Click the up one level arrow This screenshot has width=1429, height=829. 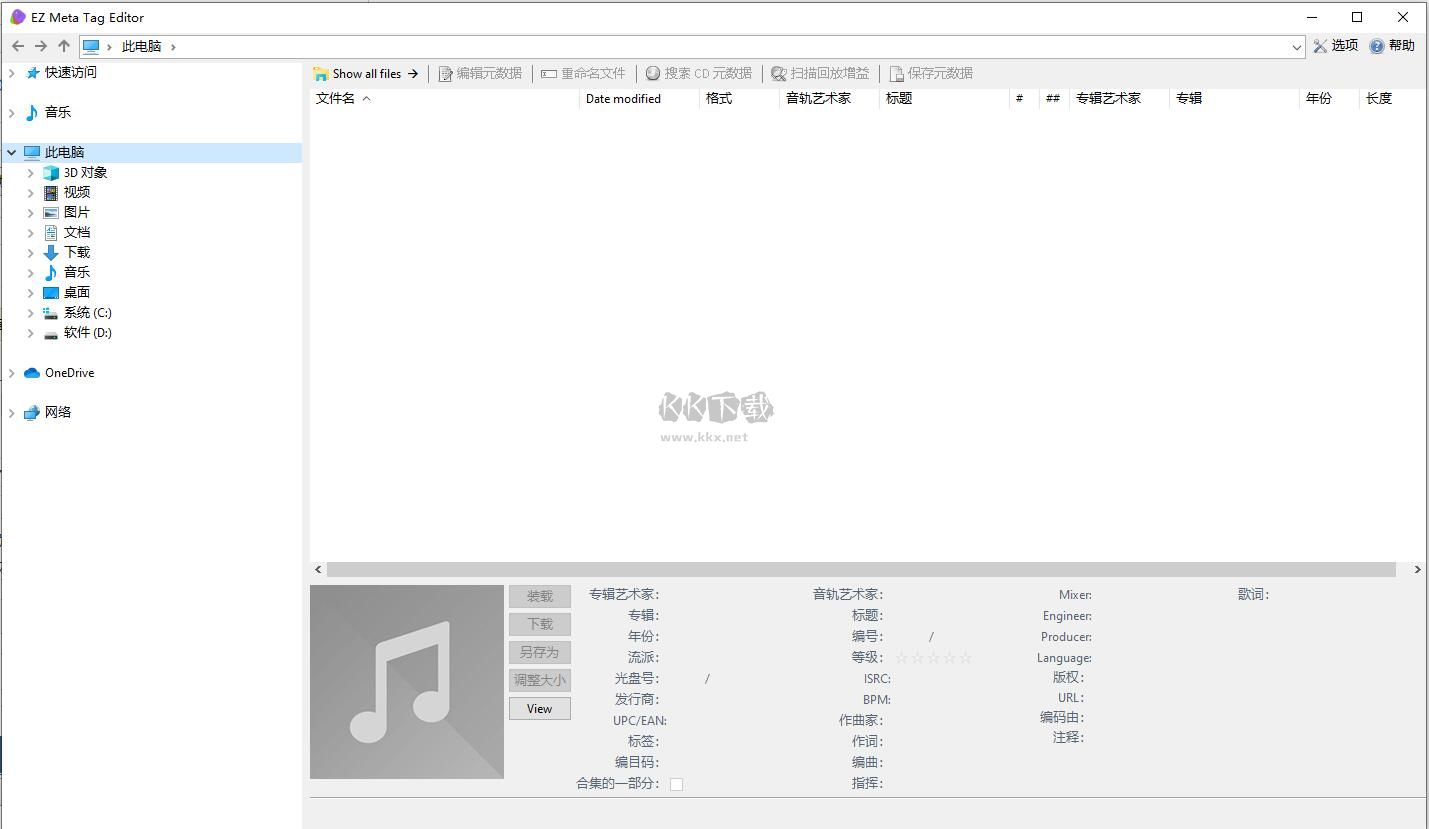[63, 45]
